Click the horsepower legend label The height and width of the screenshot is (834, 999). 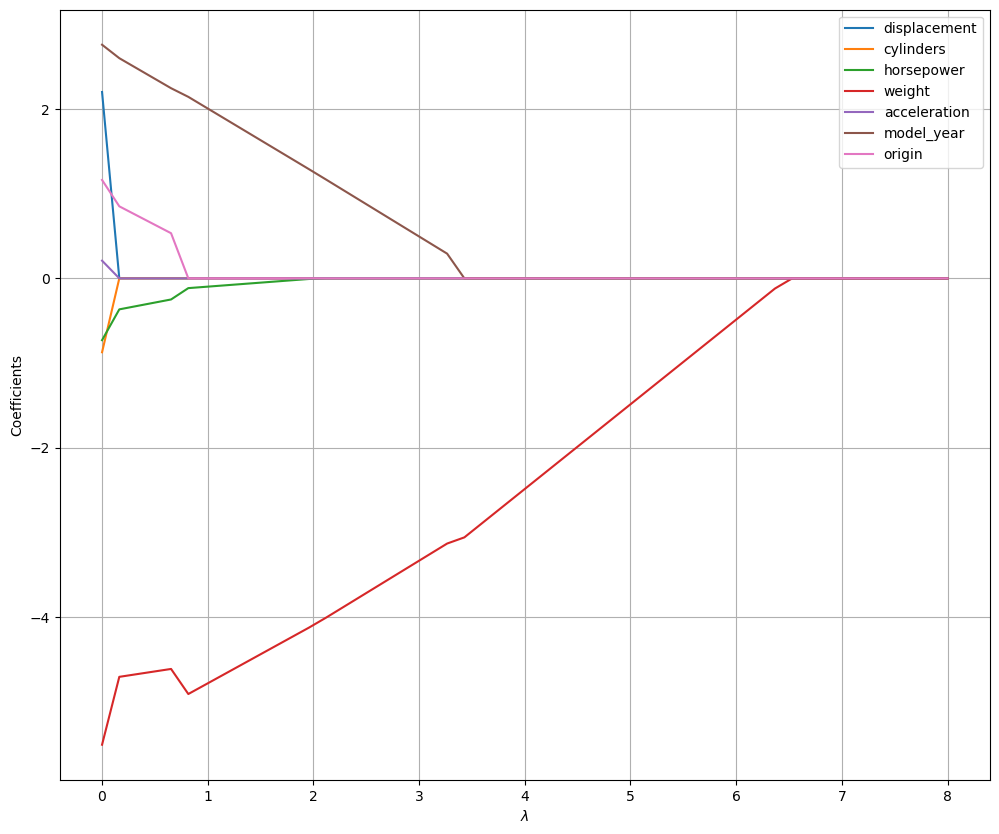tap(924, 70)
